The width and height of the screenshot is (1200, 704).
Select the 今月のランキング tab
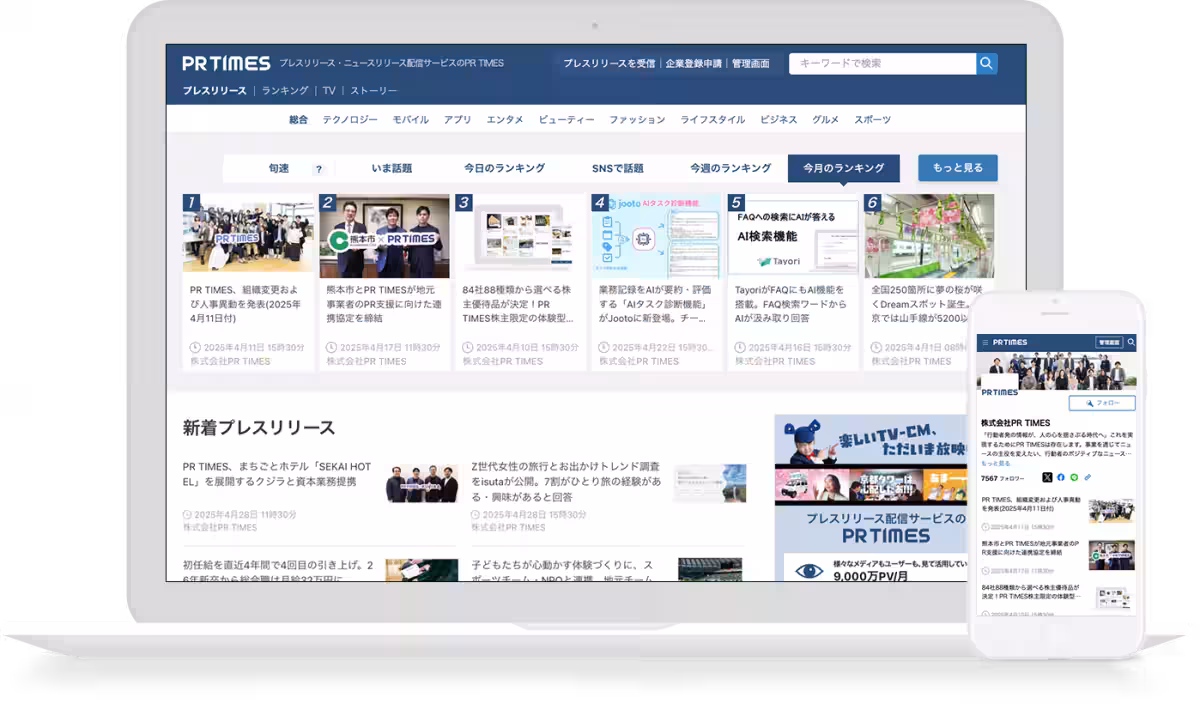pyautogui.click(x=843, y=168)
